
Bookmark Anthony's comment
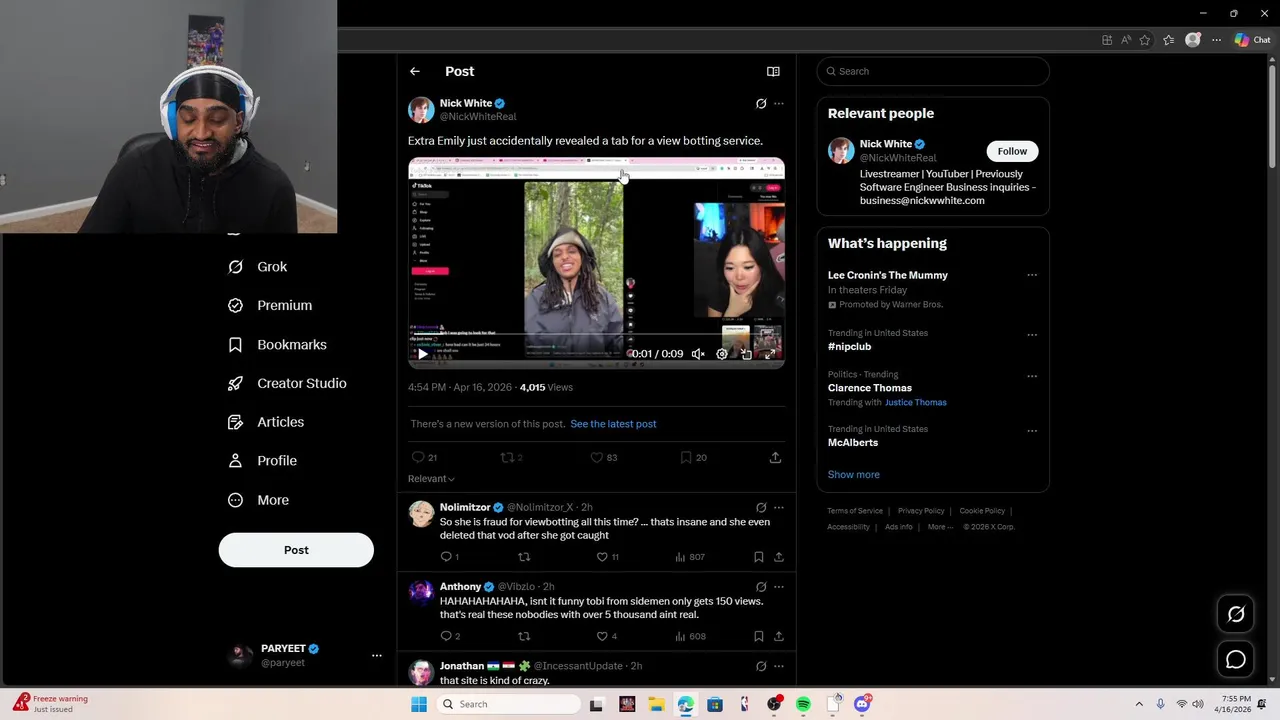(759, 636)
